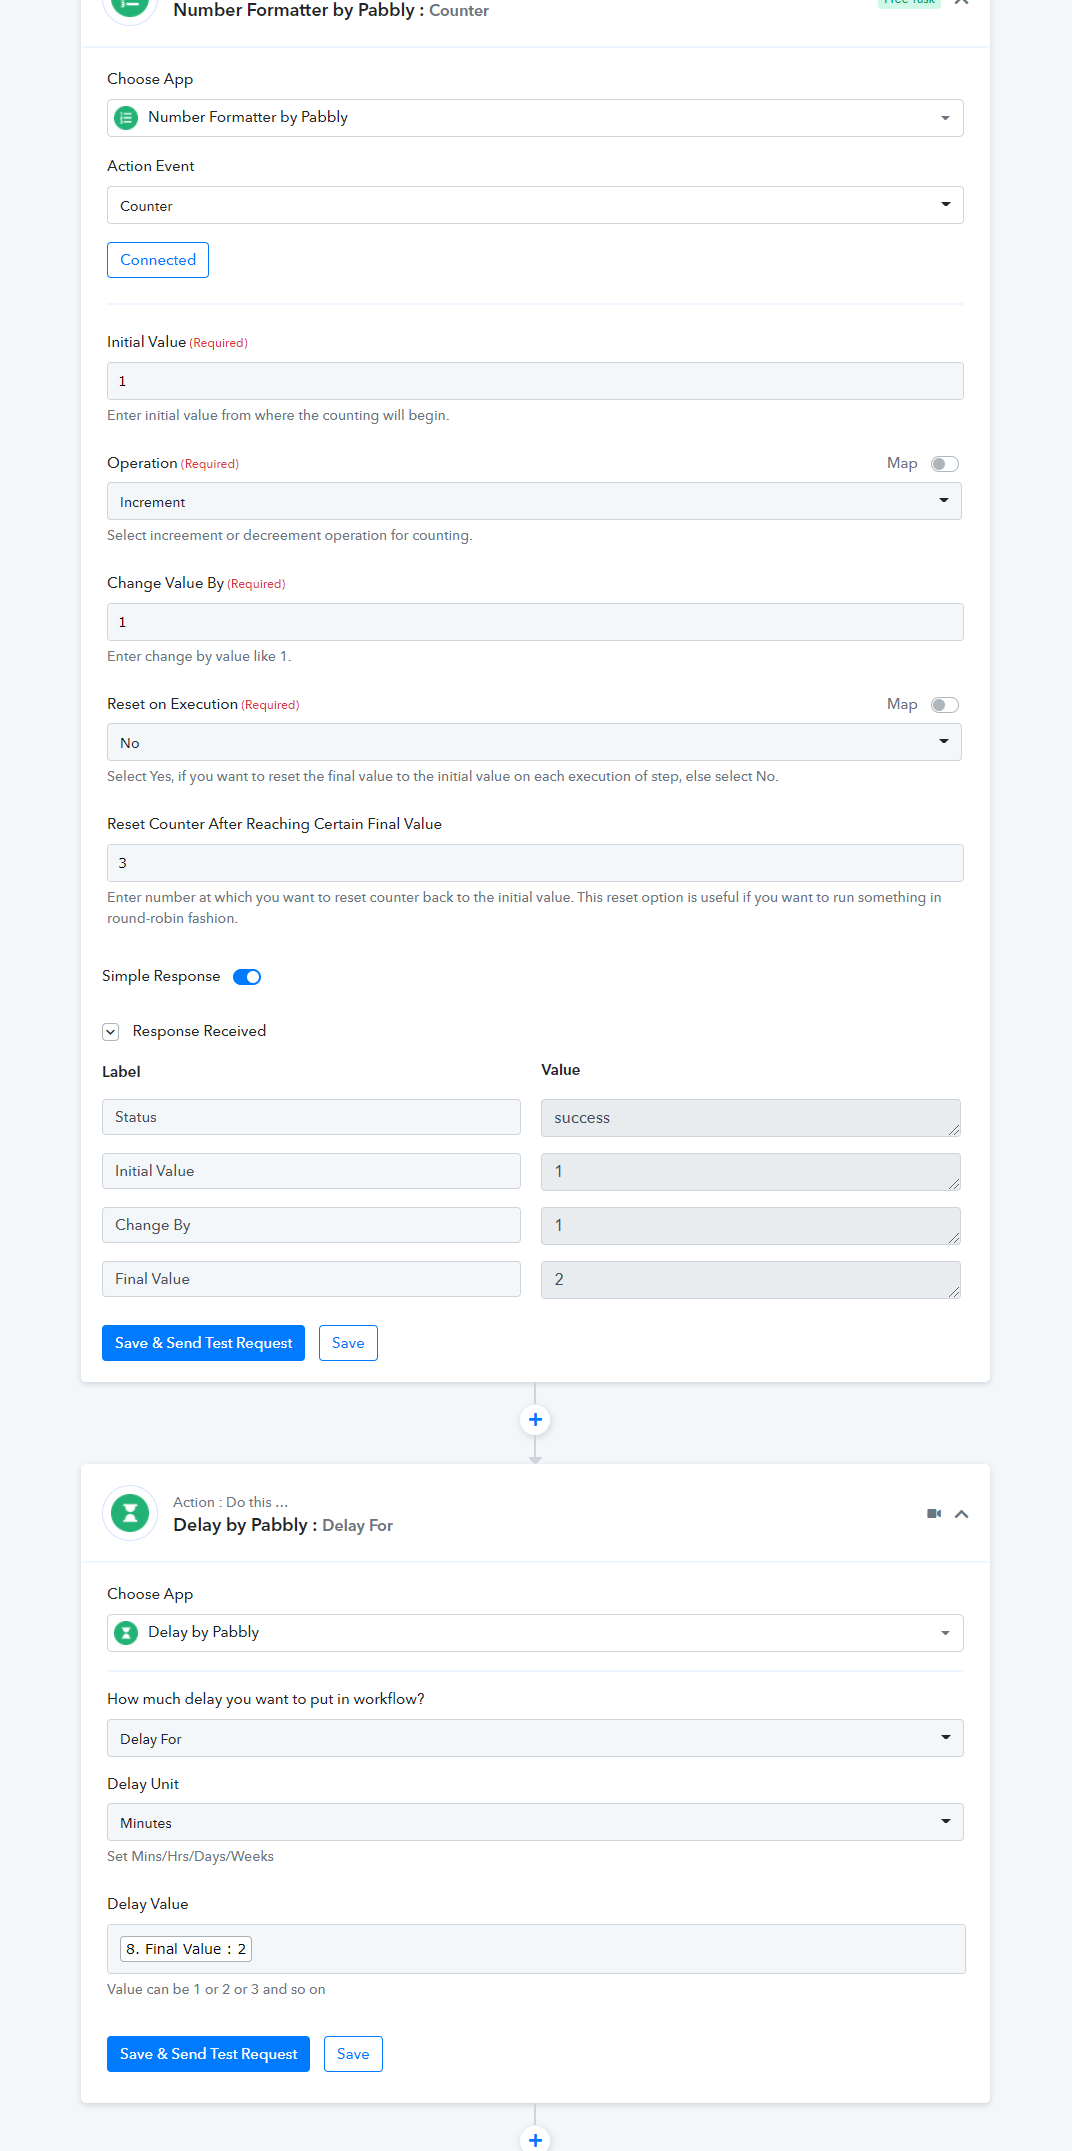Open the Delay Unit Minutes dropdown

point(535,1822)
